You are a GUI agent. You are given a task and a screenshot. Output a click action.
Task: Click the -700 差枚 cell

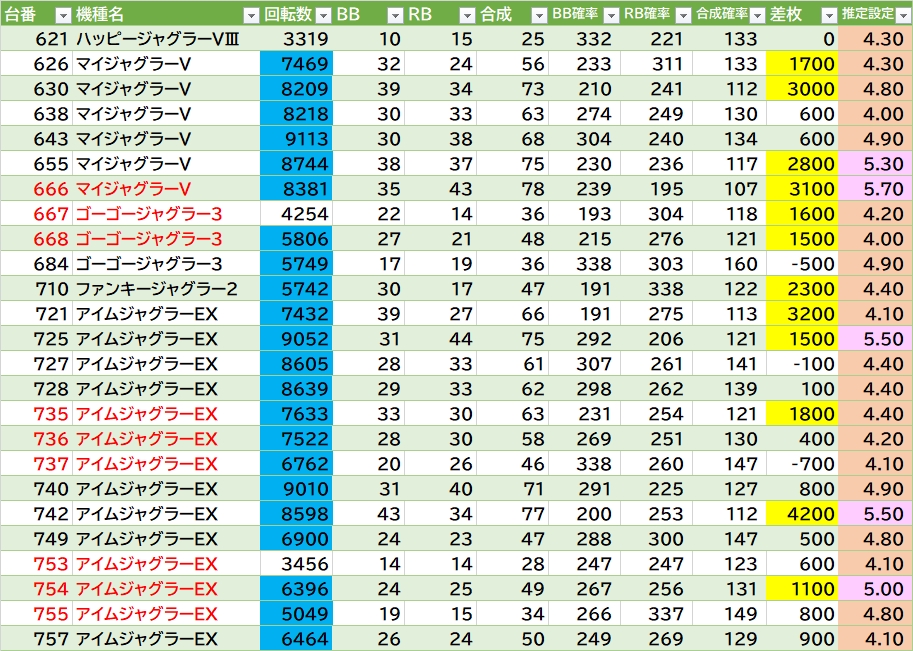point(804,464)
